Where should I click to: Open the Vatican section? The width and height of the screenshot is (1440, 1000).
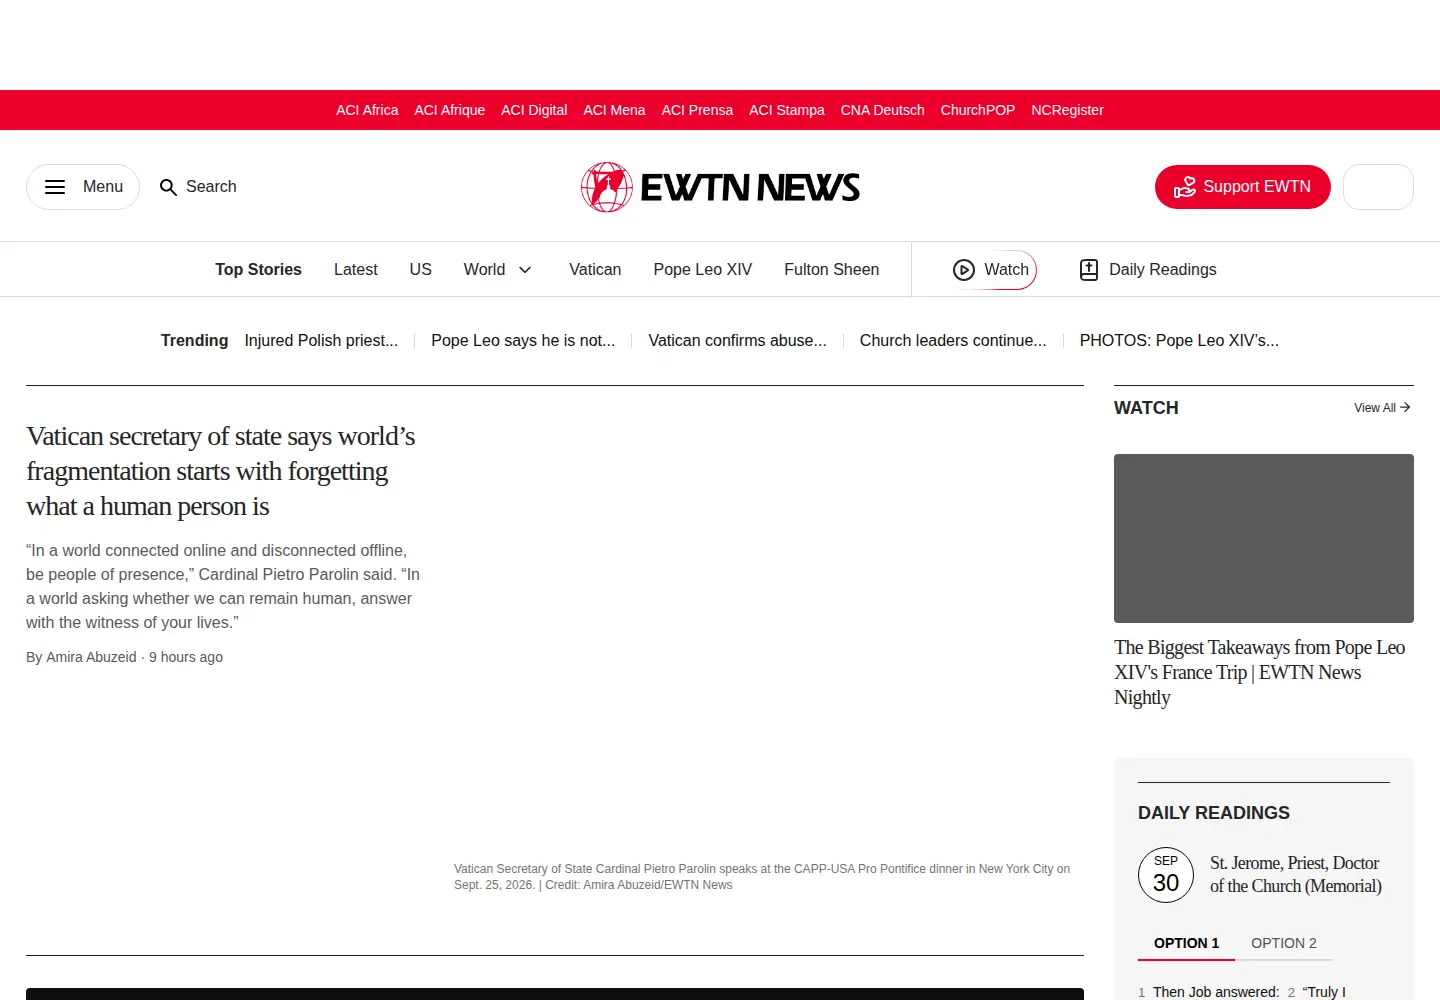click(x=595, y=270)
